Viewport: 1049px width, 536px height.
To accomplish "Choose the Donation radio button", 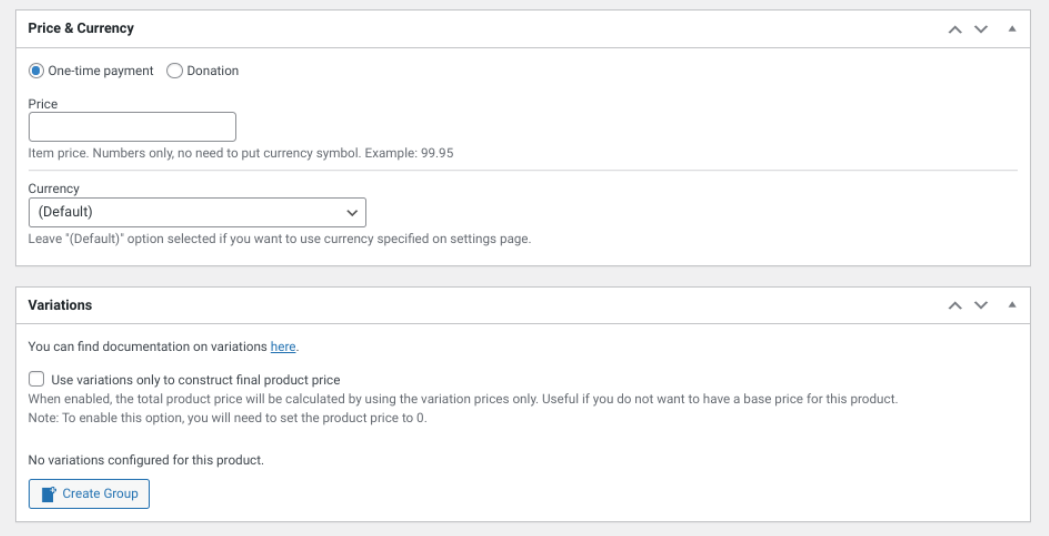I will tap(175, 71).
